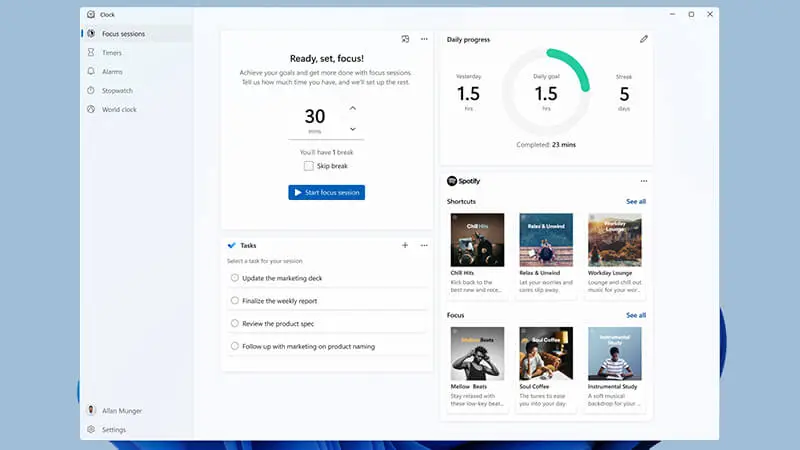Toggle the Skip break checkbox
The image size is (800, 450).
pos(309,166)
